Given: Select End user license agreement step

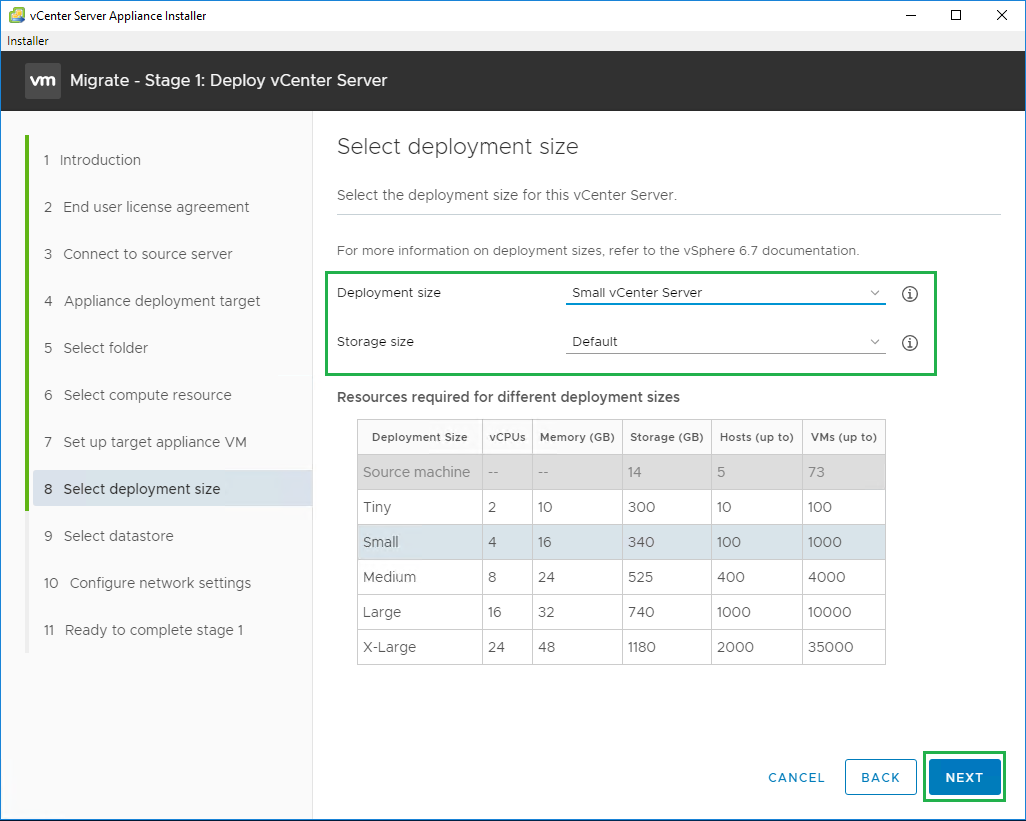Looking at the screenshot, I should pos(156,207).
